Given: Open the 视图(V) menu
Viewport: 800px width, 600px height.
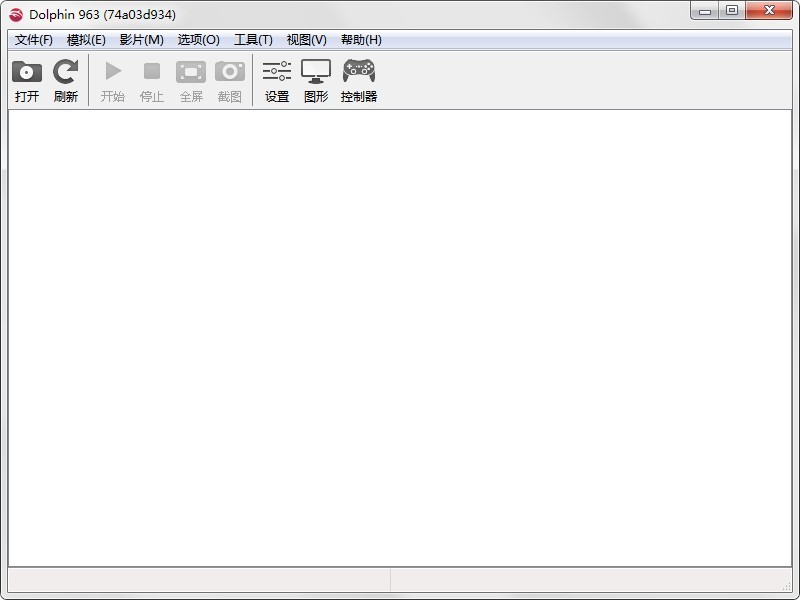Looking at the screenshot, I should [x=306, y=40].
